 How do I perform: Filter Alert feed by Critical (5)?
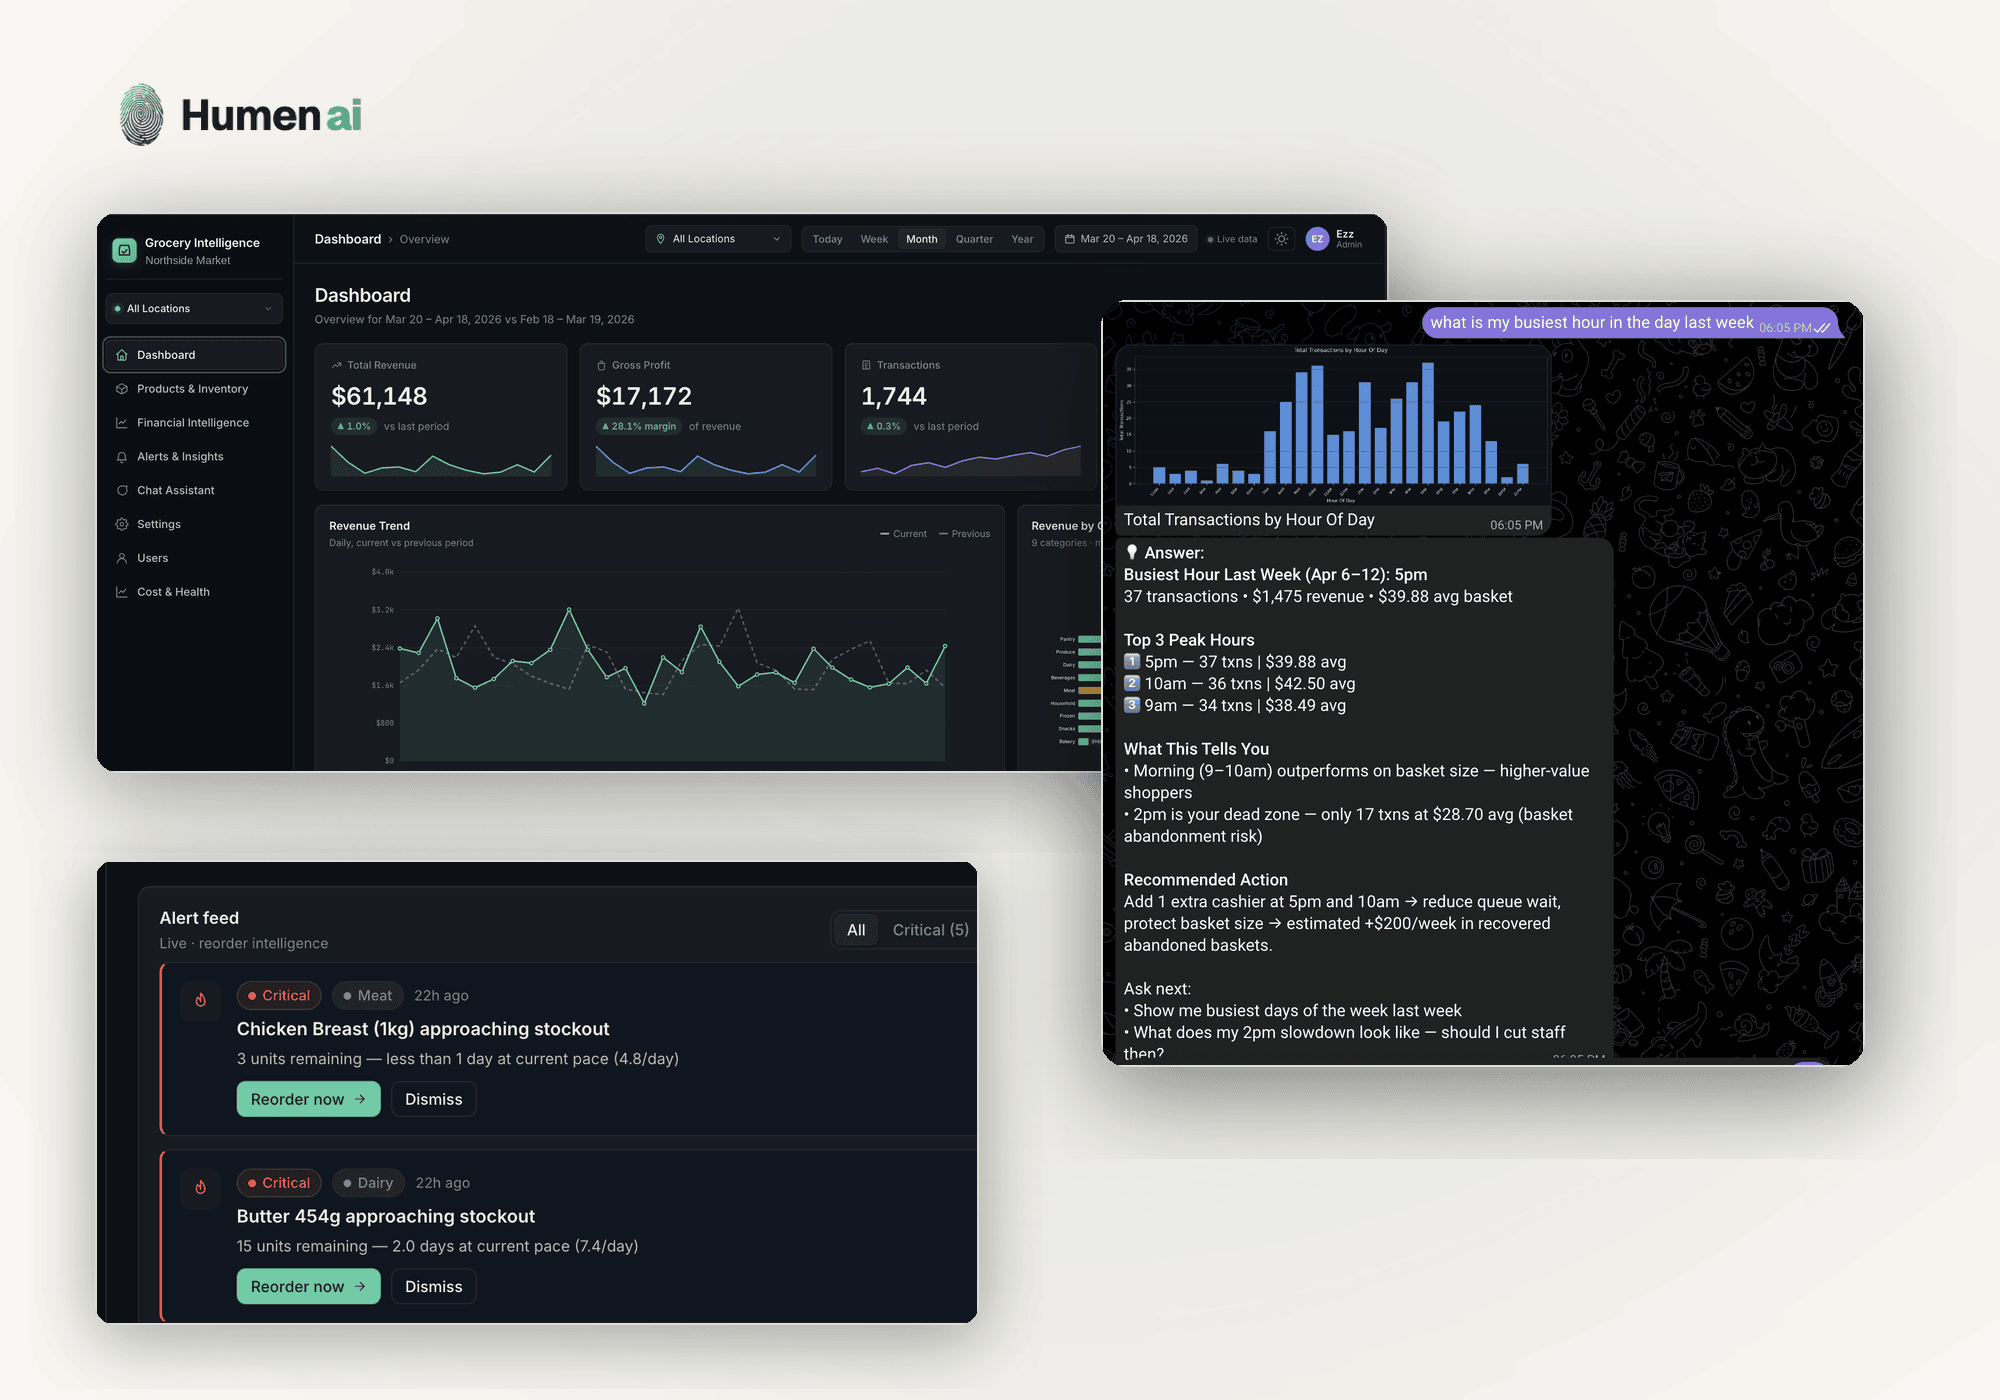click(930, 930)
